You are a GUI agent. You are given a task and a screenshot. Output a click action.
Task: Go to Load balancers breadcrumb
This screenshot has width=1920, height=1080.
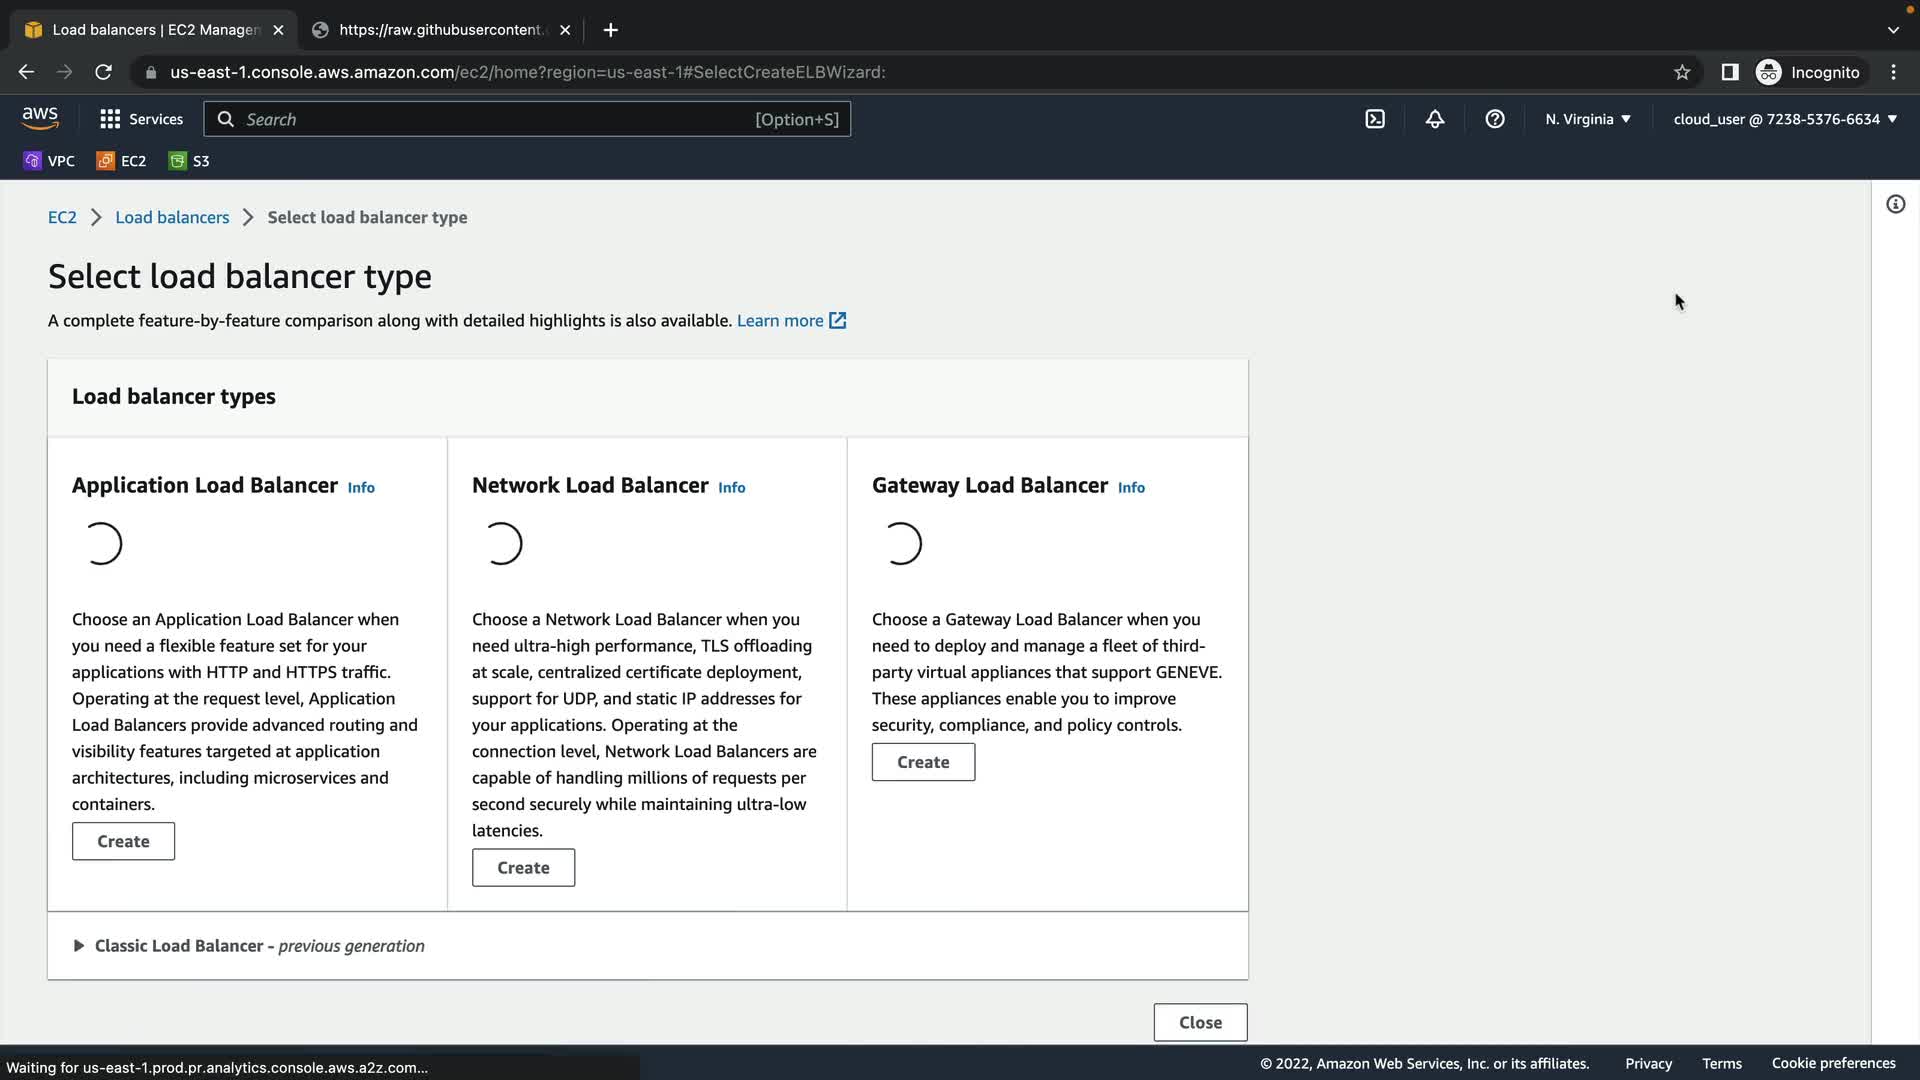[x=172, y=218]
